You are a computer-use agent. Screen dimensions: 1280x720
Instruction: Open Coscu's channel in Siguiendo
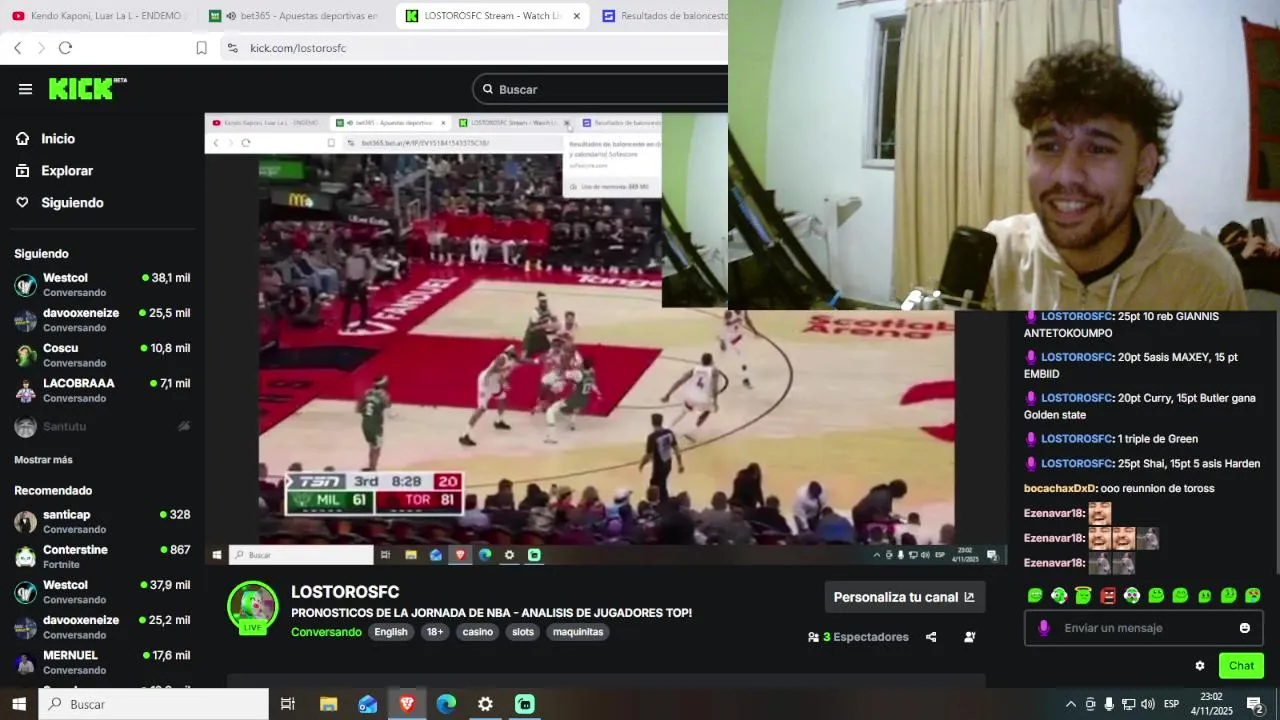tap(102, 355)
